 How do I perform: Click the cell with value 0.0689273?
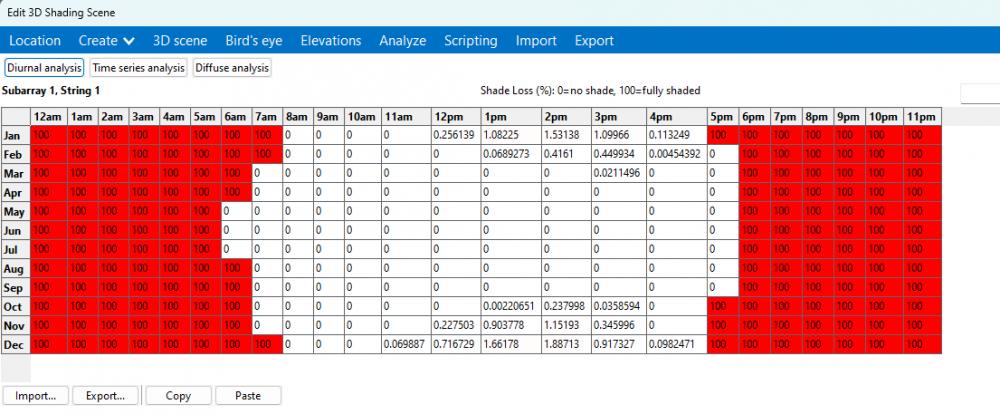510,154
